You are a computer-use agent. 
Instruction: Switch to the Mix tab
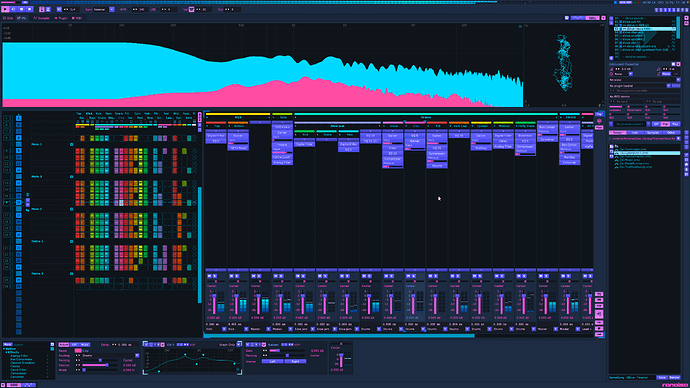22,18
